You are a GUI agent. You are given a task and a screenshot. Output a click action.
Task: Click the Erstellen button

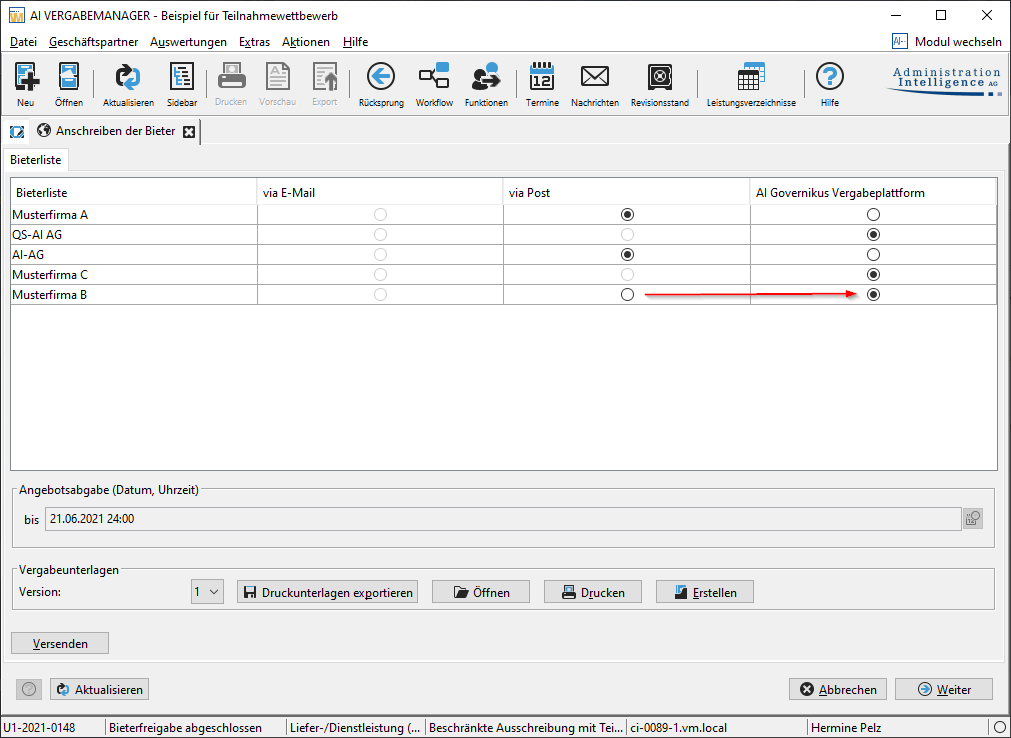point(705,592)
